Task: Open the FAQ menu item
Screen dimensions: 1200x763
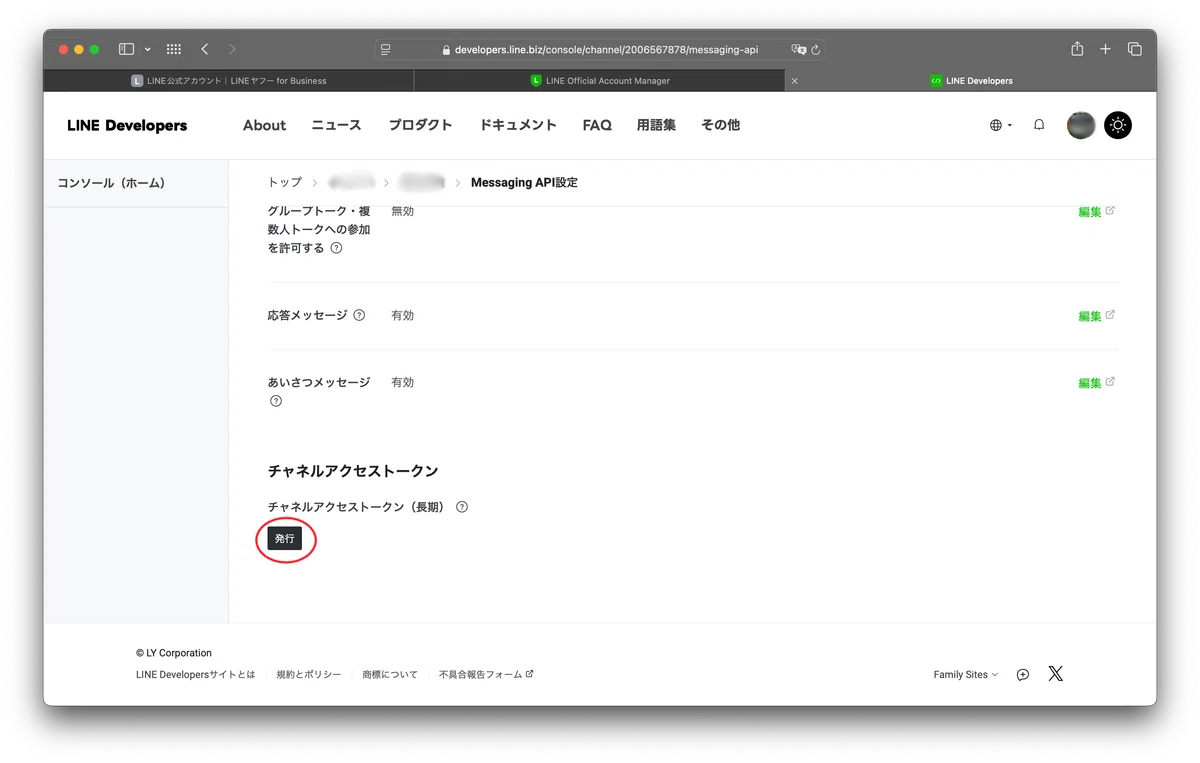Action: (x=597, y=125)
